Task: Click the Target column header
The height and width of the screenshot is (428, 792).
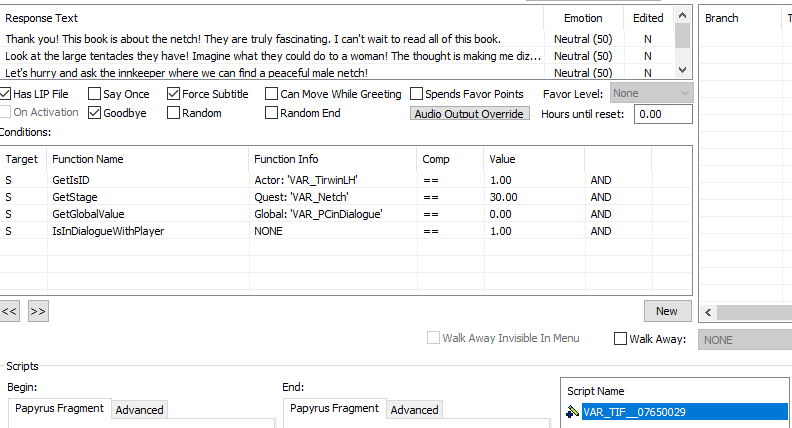Action: pos(24,159)
